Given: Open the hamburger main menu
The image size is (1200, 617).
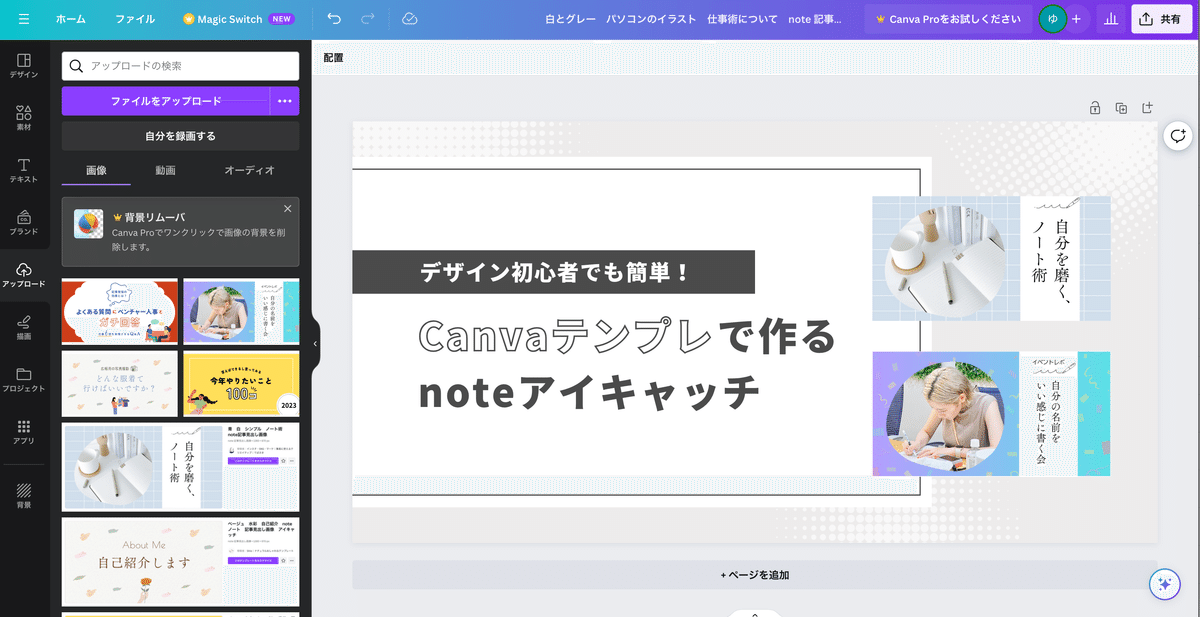Looking at the screenshot, I should tap(24, 19).
